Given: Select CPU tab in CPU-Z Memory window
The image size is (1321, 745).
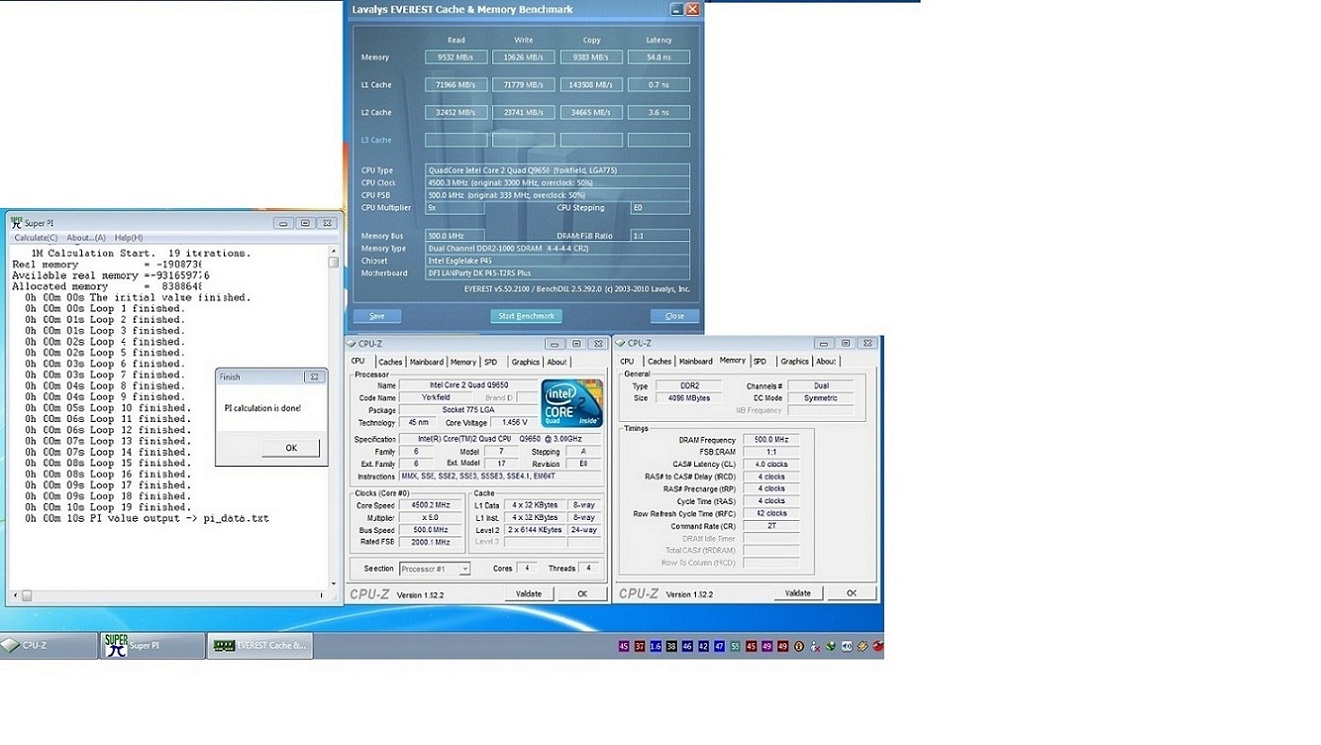Looking at the screenshot, I should coord(627,362).
